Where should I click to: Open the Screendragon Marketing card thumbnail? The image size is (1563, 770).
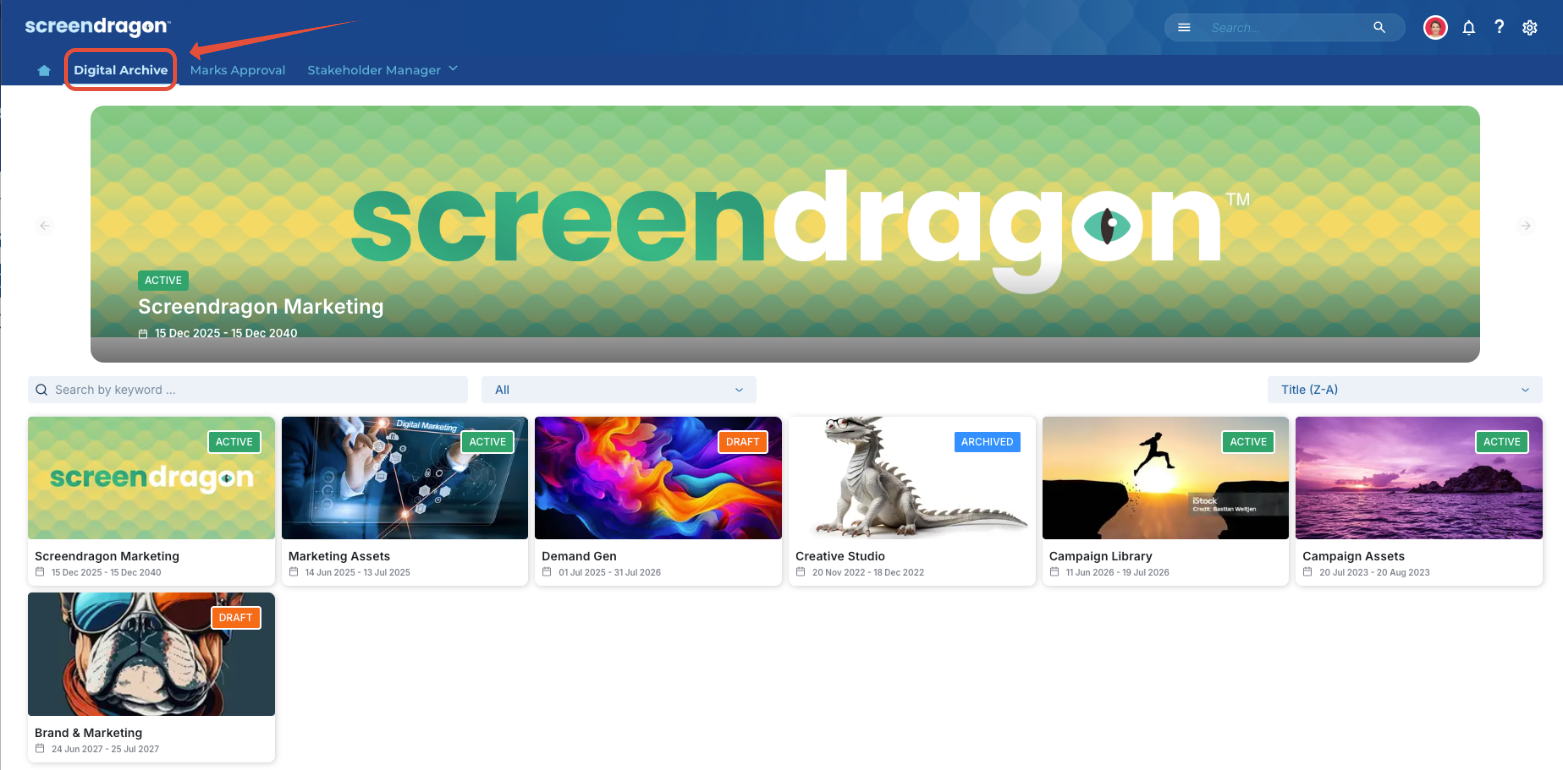[151, 478]
